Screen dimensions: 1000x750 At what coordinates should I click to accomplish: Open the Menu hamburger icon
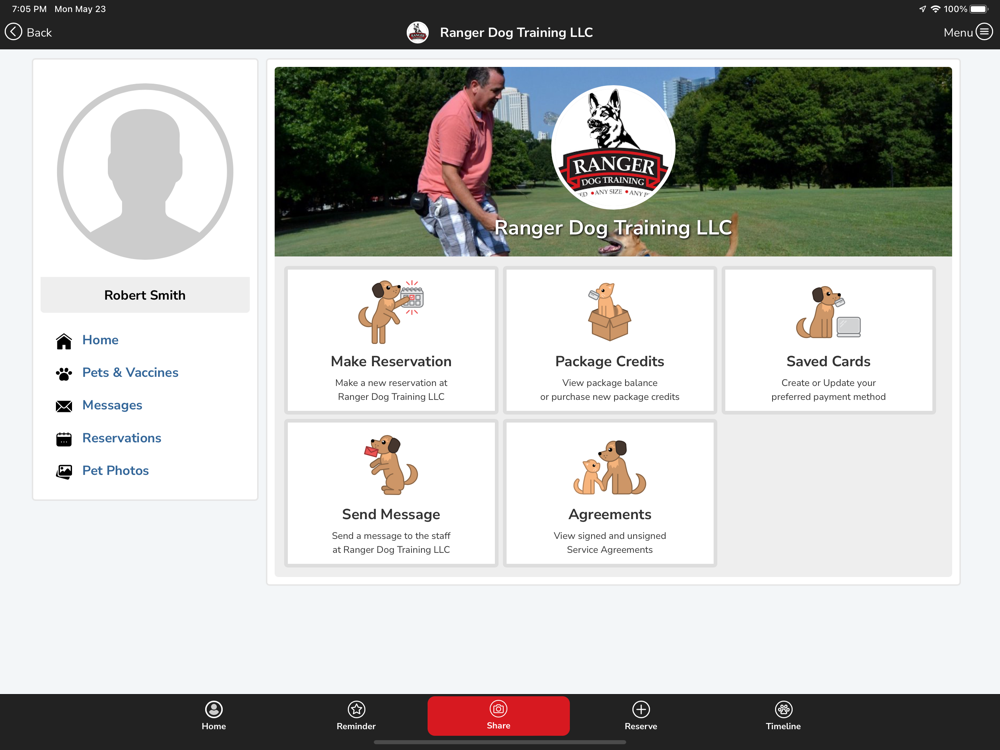pos(985,32)
